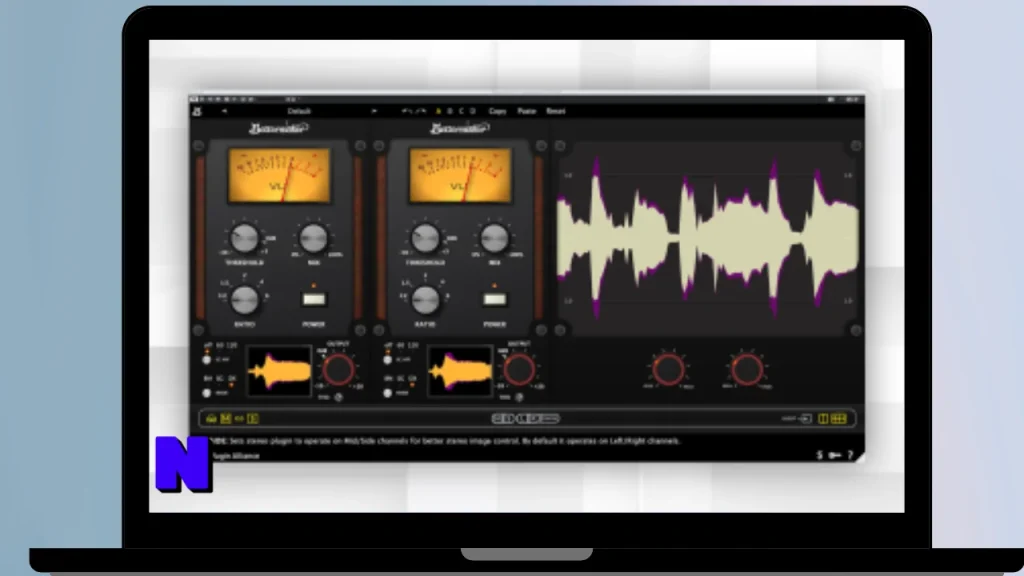This screenshot has height=576, width=1024.
Task: Click the first yellow icon in bottom toolbar
Action: [x=211, y=419]
